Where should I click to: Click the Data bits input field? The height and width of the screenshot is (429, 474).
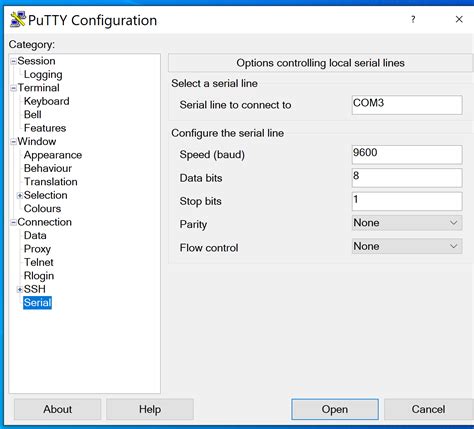pos(407,178)
